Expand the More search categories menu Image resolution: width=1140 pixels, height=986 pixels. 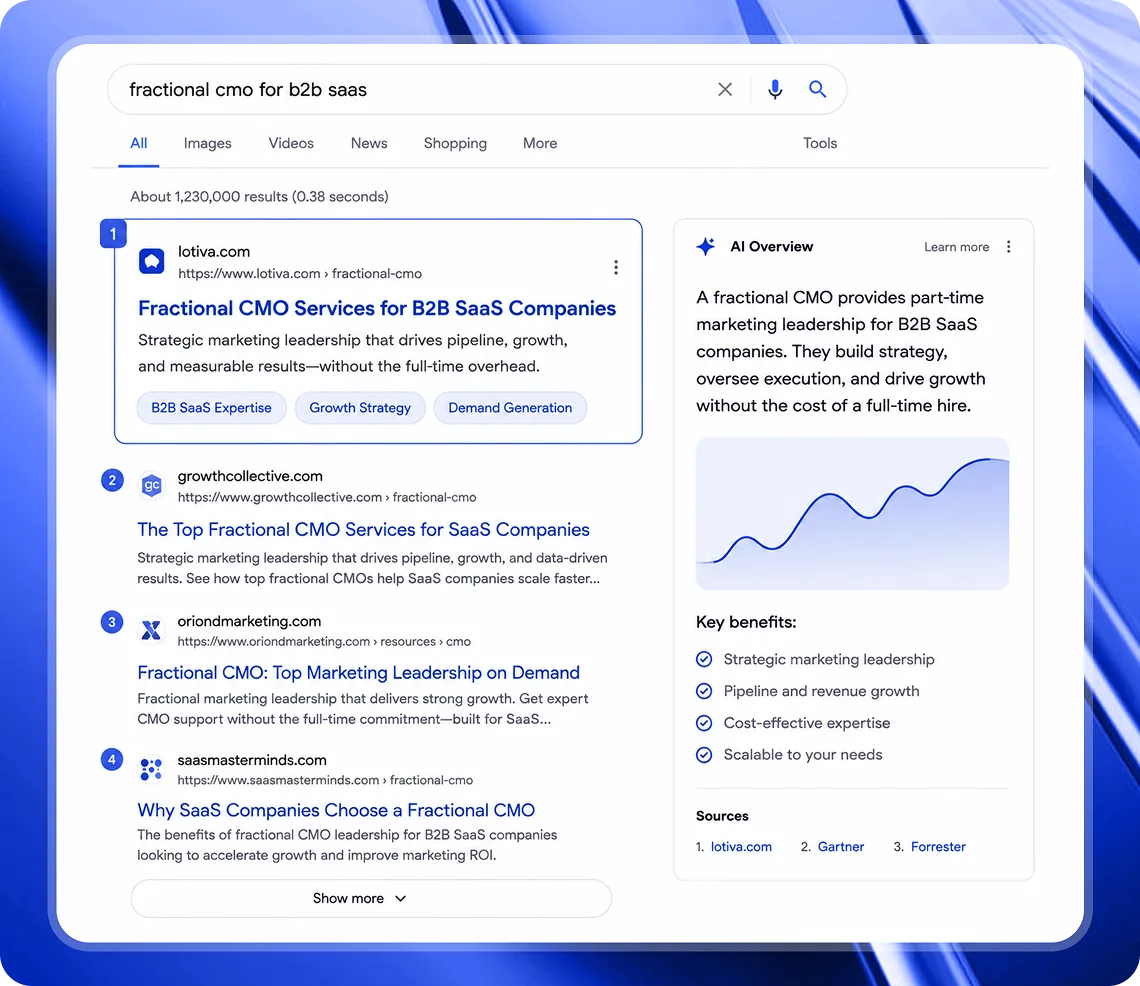(x=540, y=143)
